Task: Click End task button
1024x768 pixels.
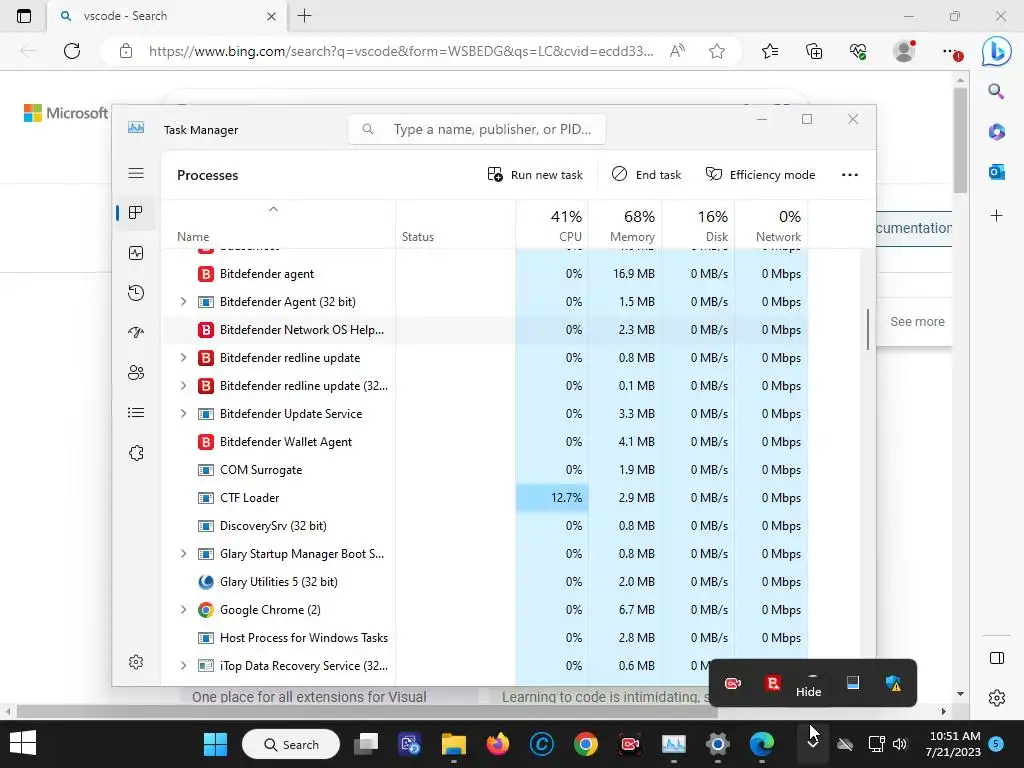Action: [x=646, y=174]
